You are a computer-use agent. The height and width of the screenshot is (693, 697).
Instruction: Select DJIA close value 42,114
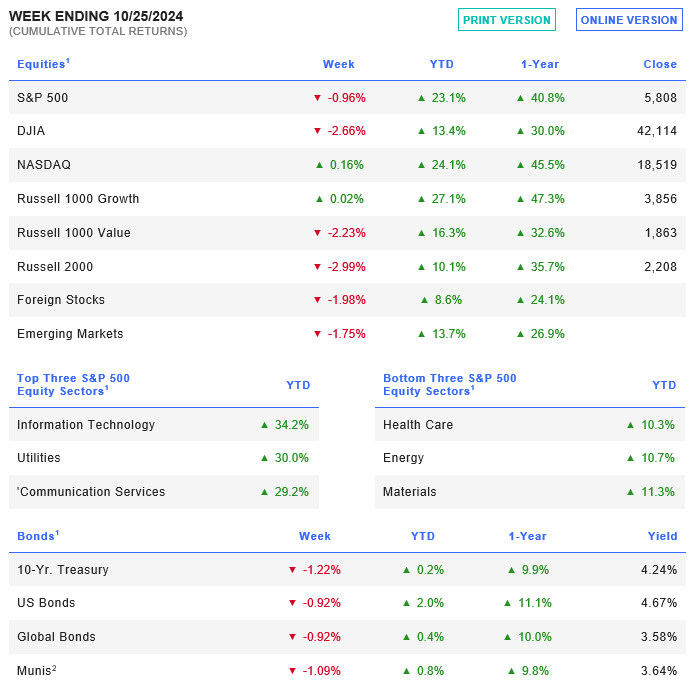tap(657, 131)
